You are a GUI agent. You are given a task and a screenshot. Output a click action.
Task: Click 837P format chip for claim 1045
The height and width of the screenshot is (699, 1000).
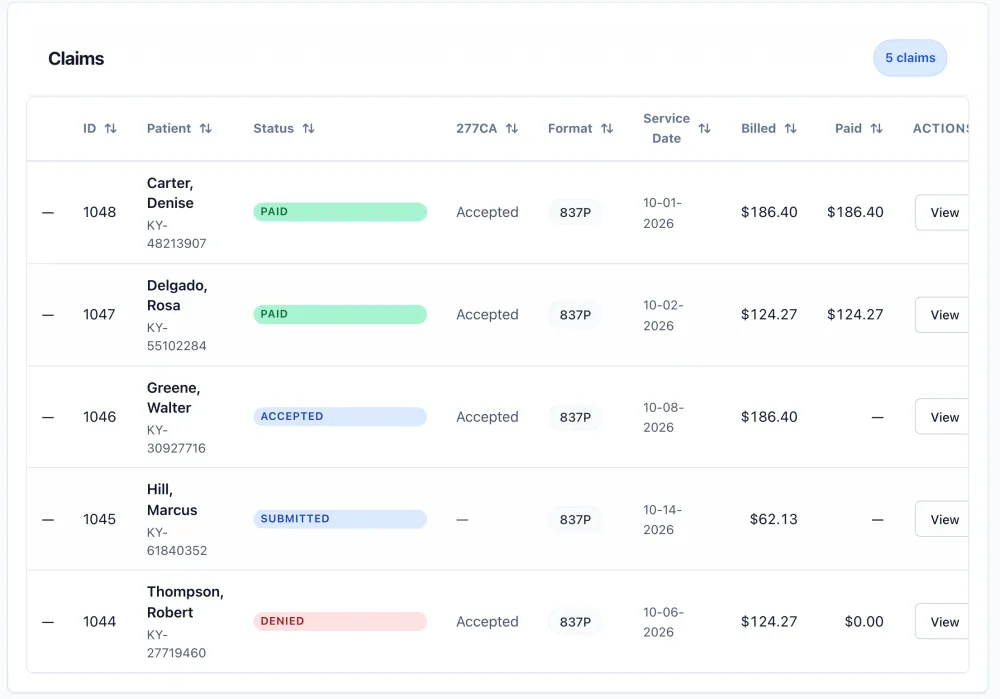[575, 519]
